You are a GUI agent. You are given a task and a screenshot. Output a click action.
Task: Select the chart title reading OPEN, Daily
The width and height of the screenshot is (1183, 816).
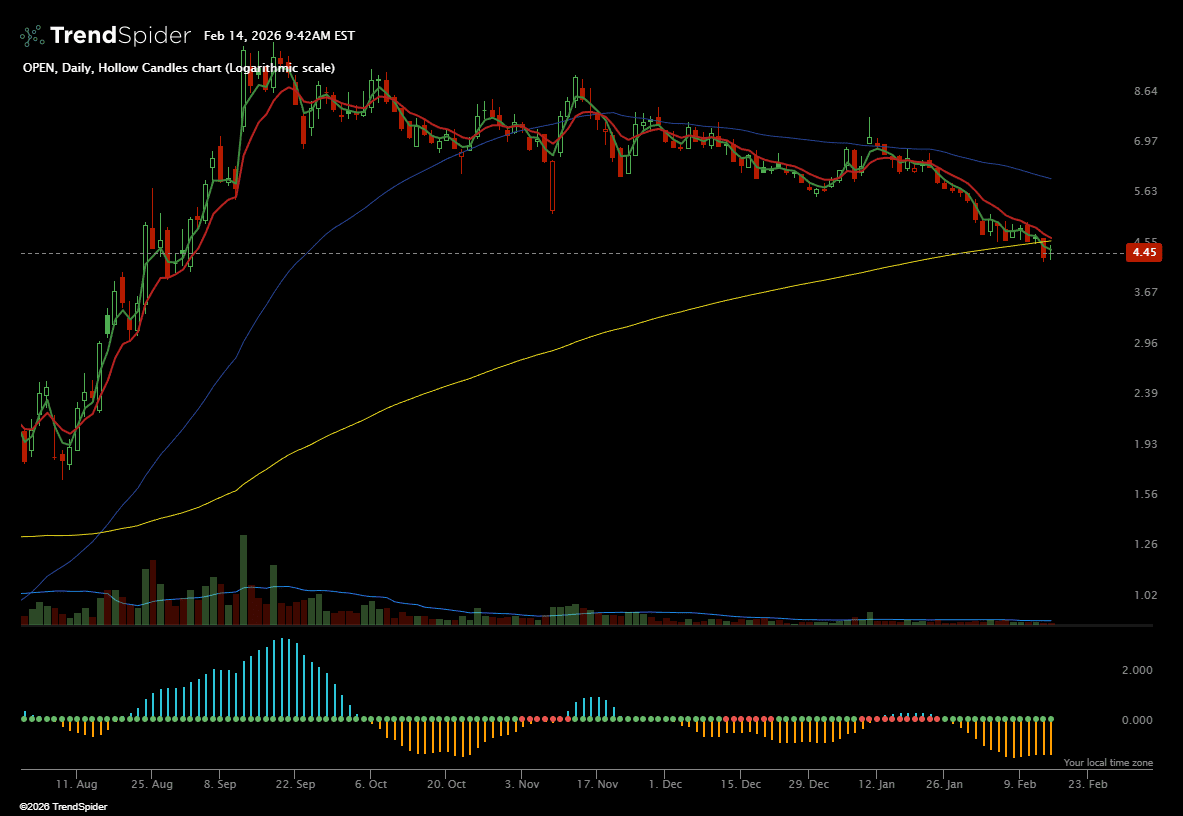[178, 68]
